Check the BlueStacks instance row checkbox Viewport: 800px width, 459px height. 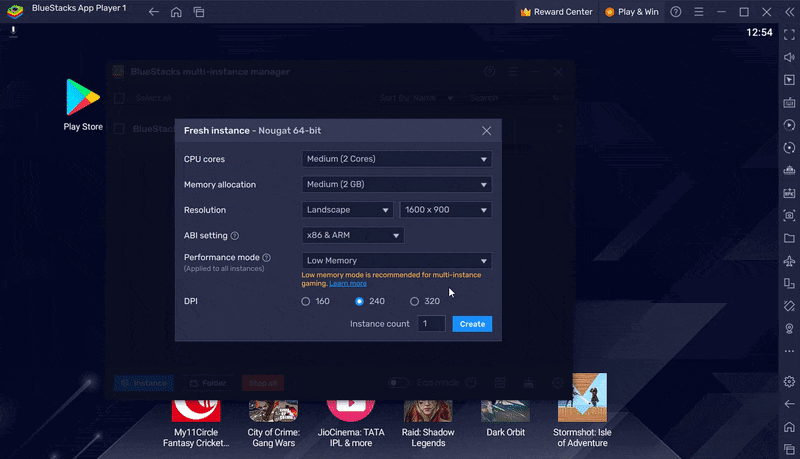119,129
